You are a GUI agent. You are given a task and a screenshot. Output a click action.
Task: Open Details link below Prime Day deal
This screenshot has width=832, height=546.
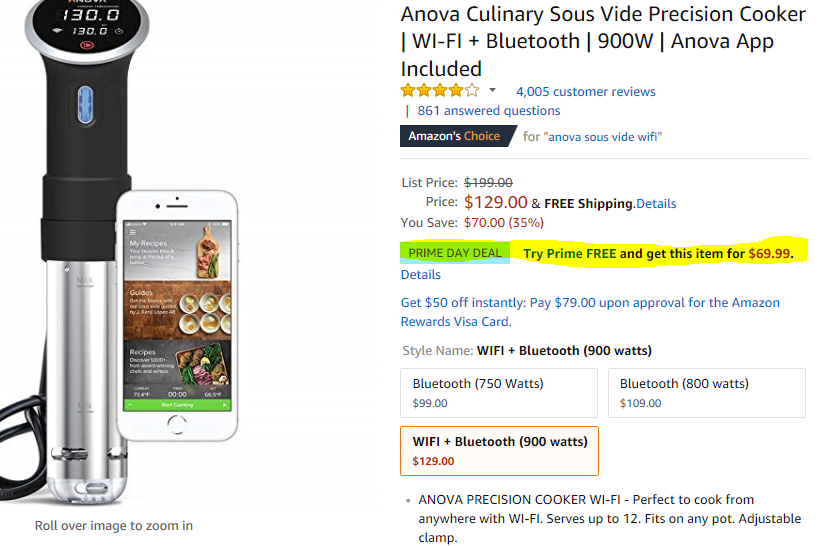(x=421, y=274)
